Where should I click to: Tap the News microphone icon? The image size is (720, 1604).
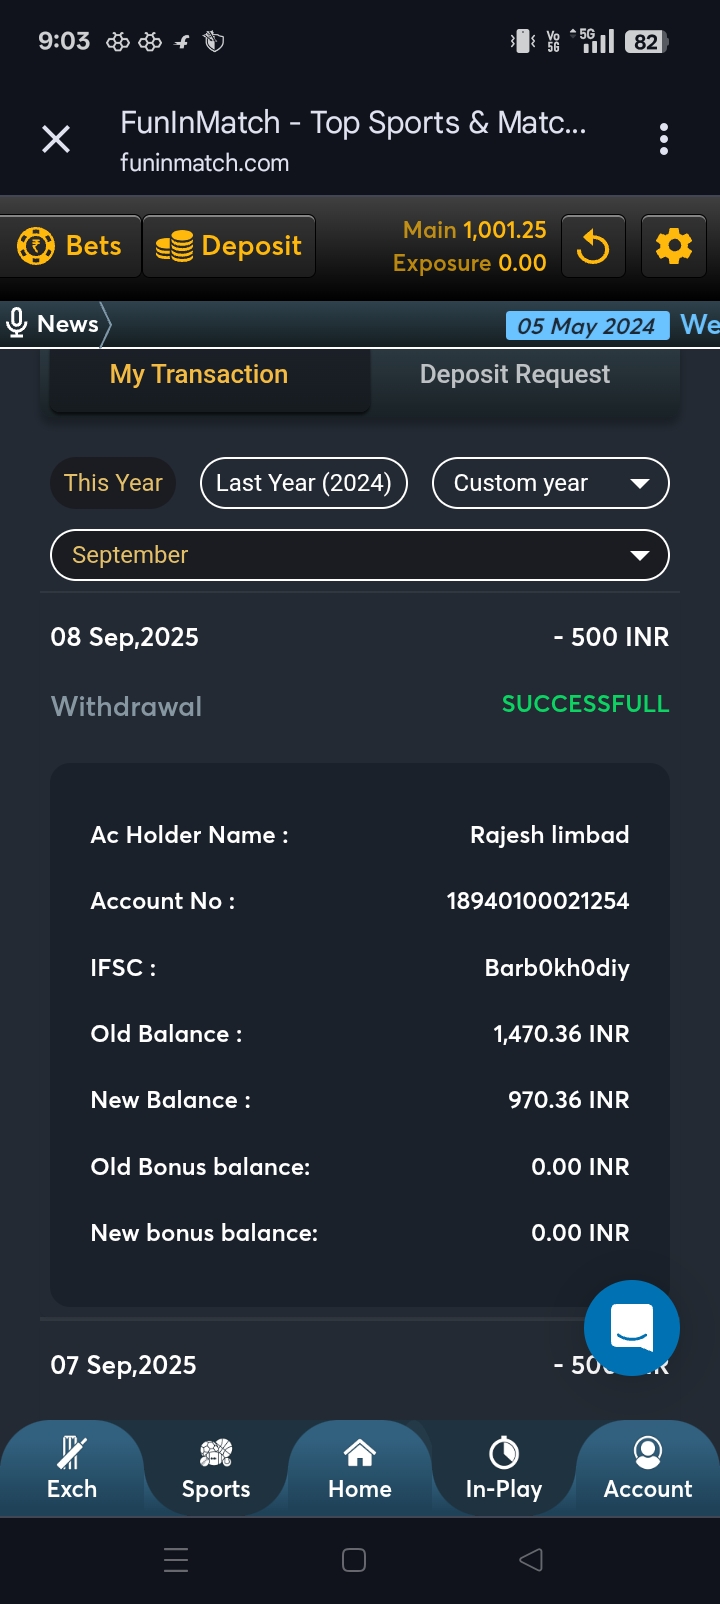[17, 323]
